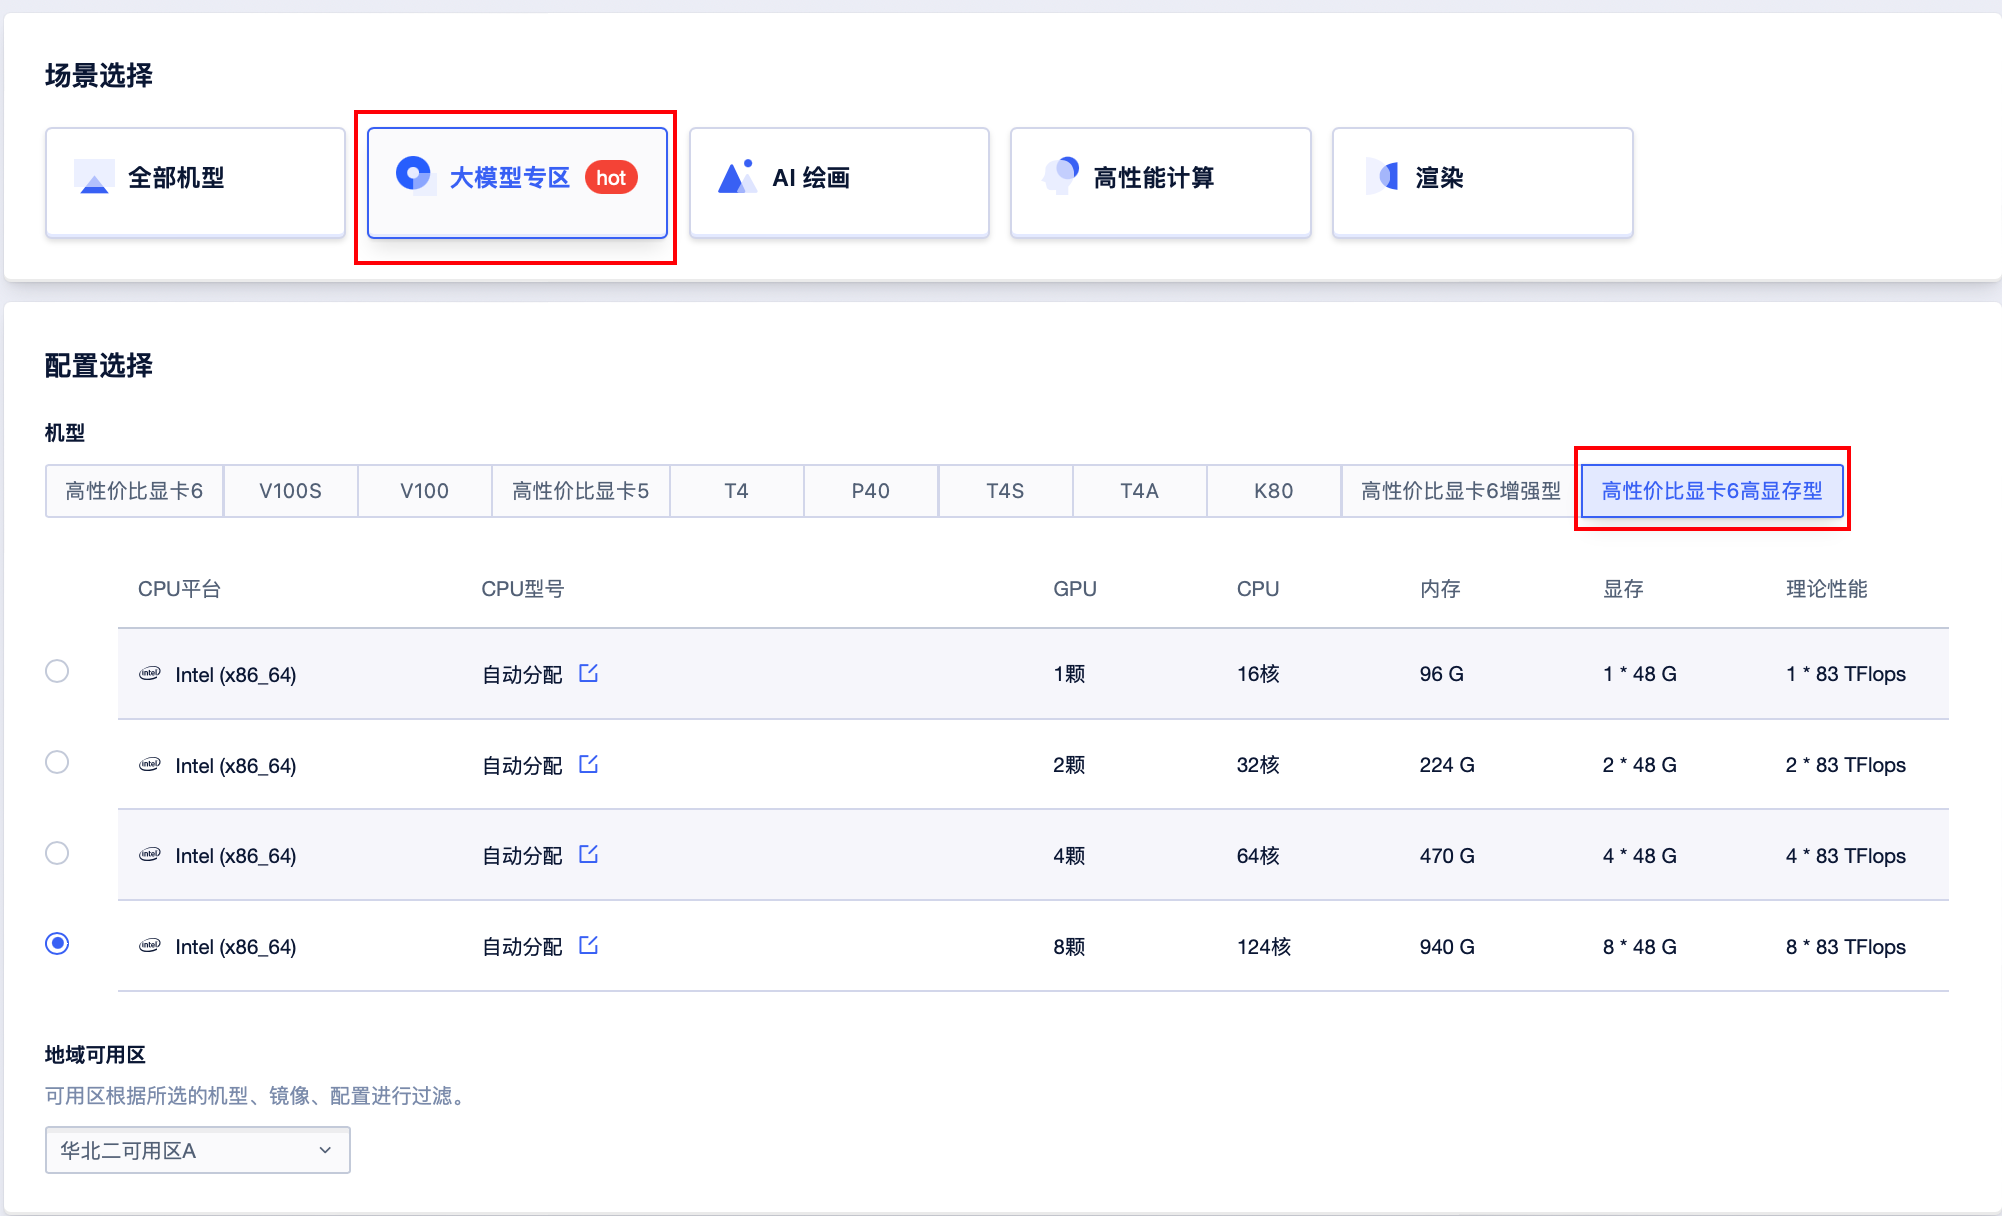Viewport: 2002px width, 1216px height.
Task: Click the AI 绘画 scene icon
Action: (x=737, y=177)
